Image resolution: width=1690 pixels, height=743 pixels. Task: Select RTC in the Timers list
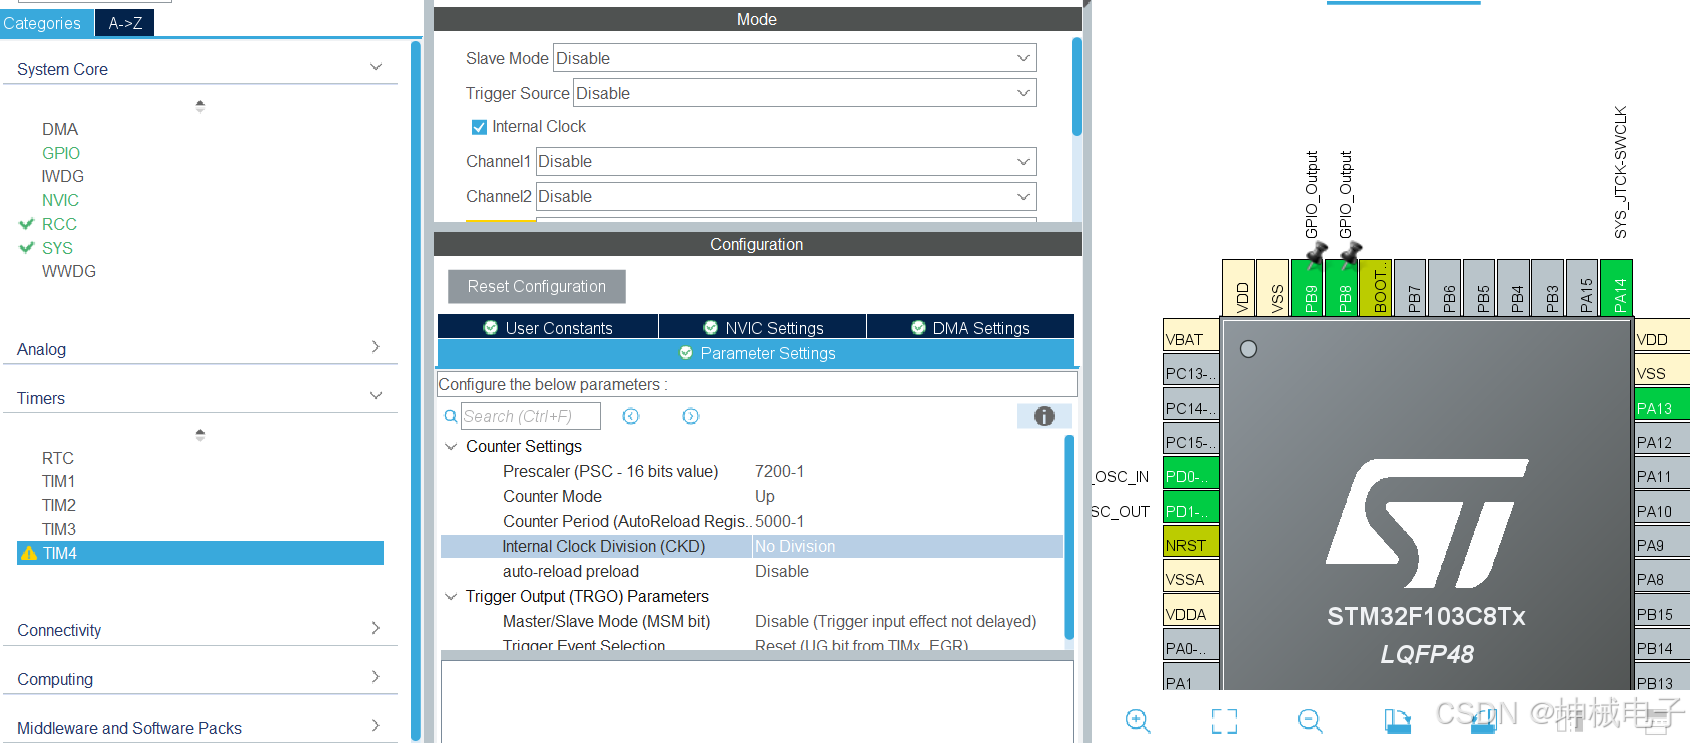click(58, 458)
